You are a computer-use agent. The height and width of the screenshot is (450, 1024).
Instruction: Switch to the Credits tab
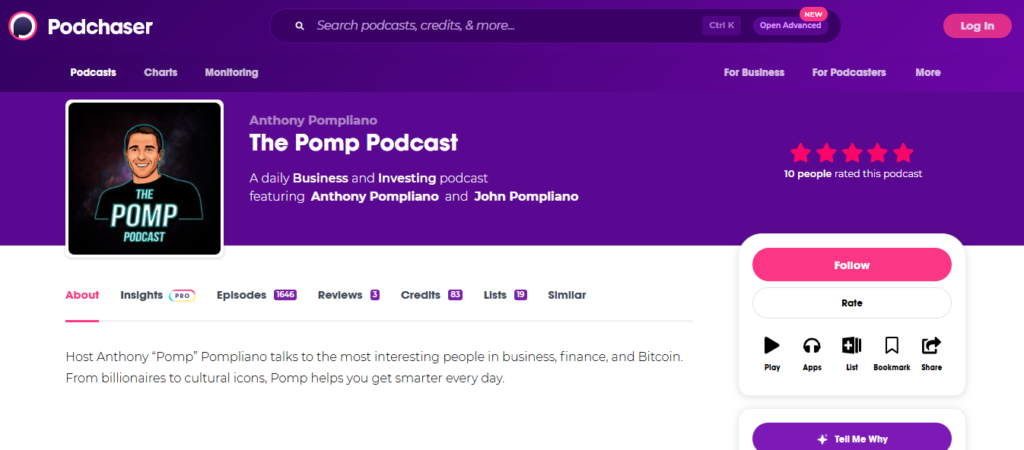421,295
